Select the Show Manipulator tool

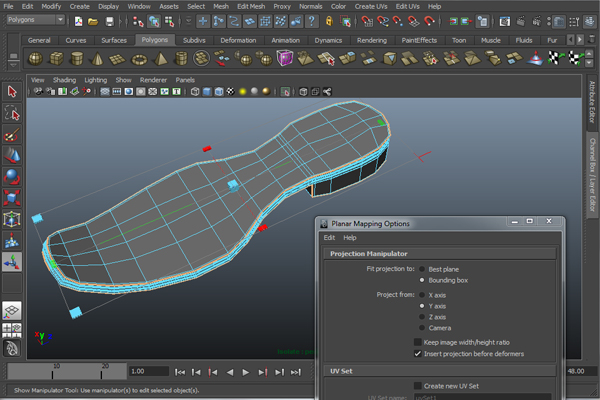(12, 262)
